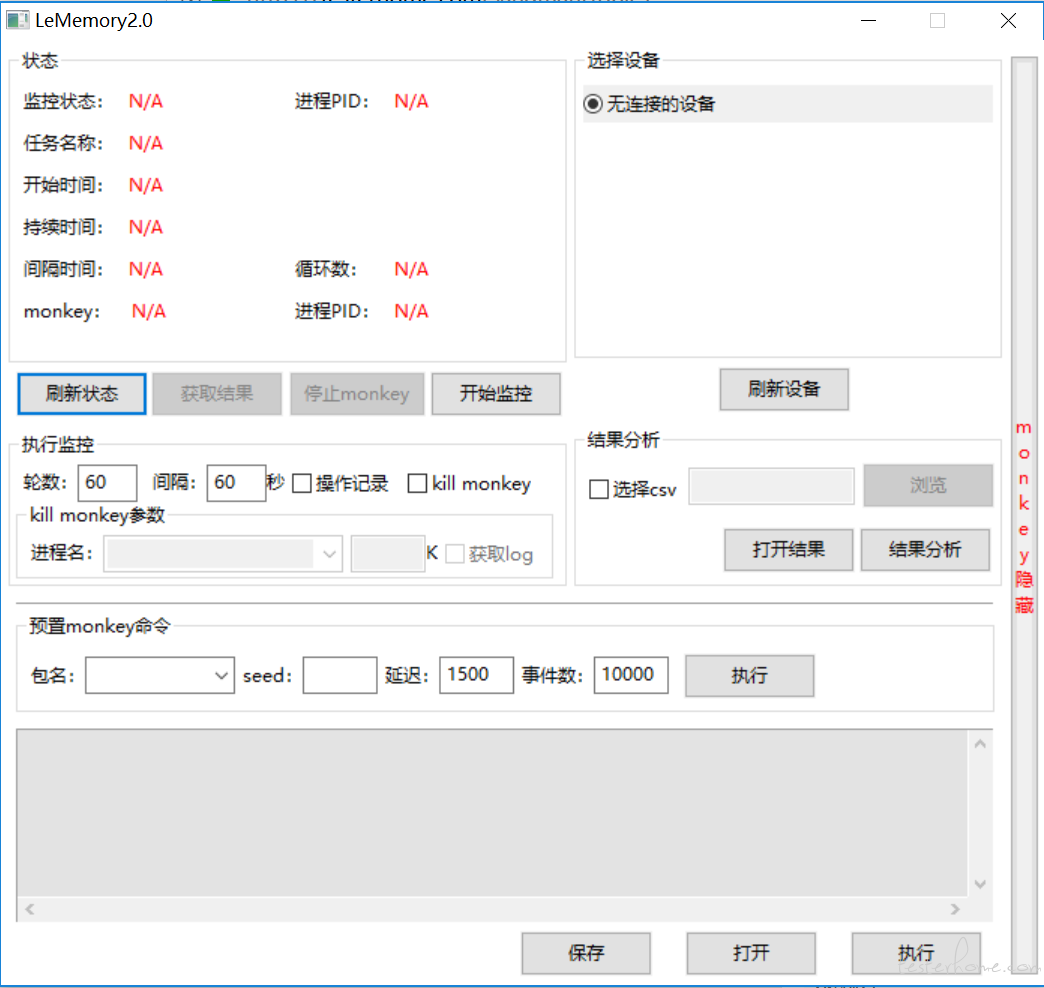
Task: Select the 无连接的设备 radio button
Action: tap(593, 104)
